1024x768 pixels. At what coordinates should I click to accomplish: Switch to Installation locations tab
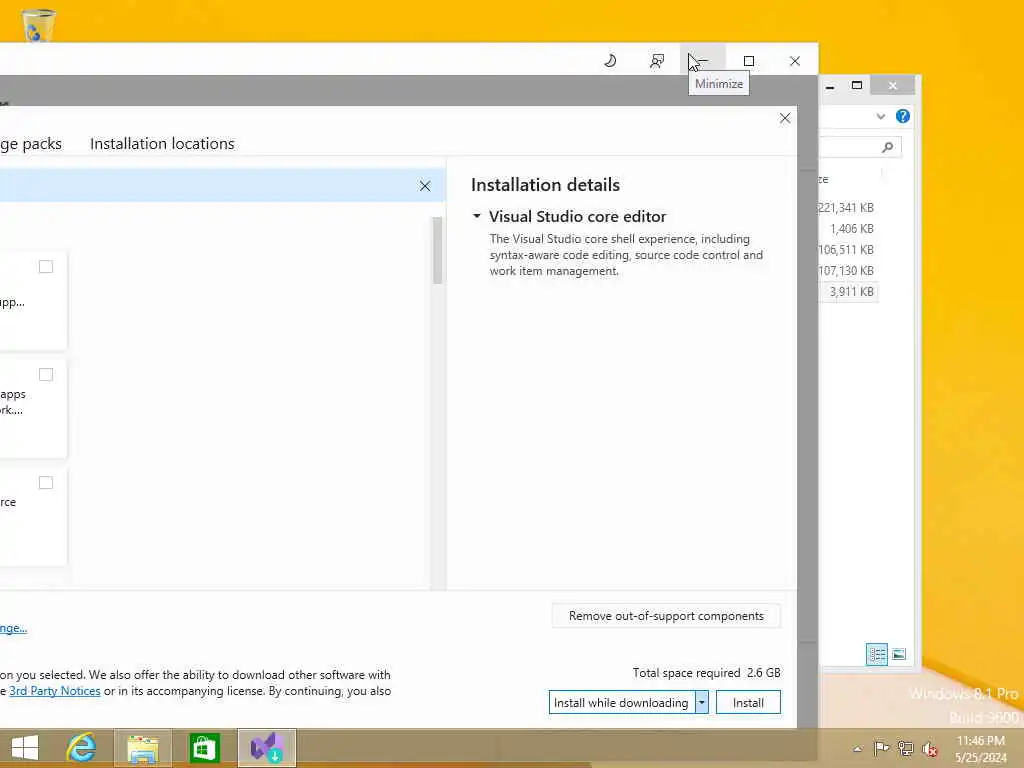click(162, 144)
